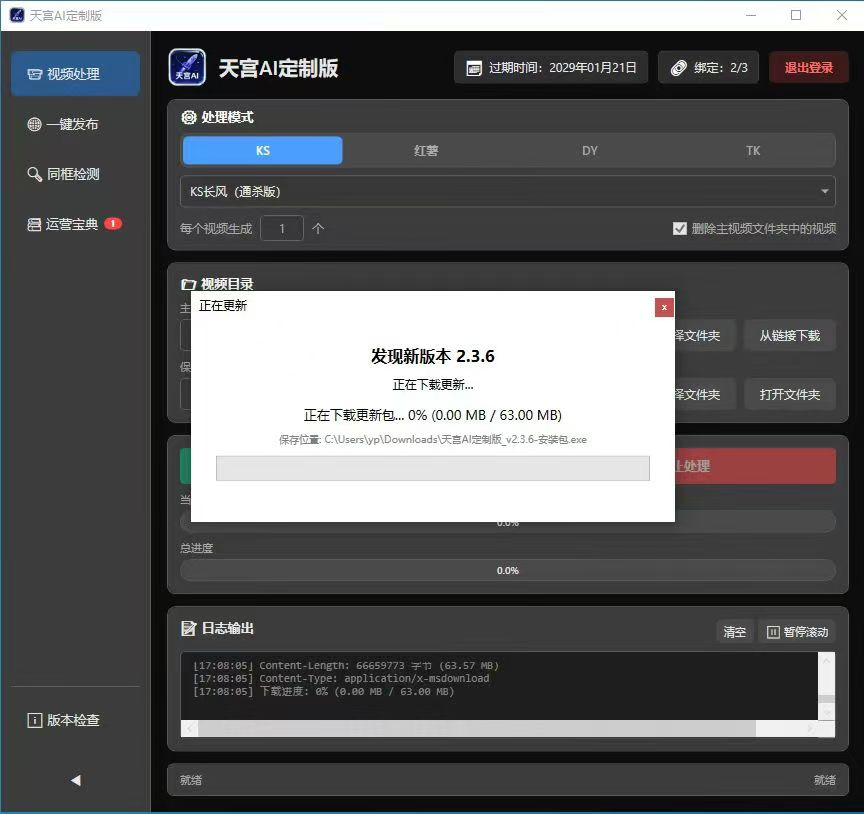Click the 暂停滚动 button

click(x=797, y=632)
